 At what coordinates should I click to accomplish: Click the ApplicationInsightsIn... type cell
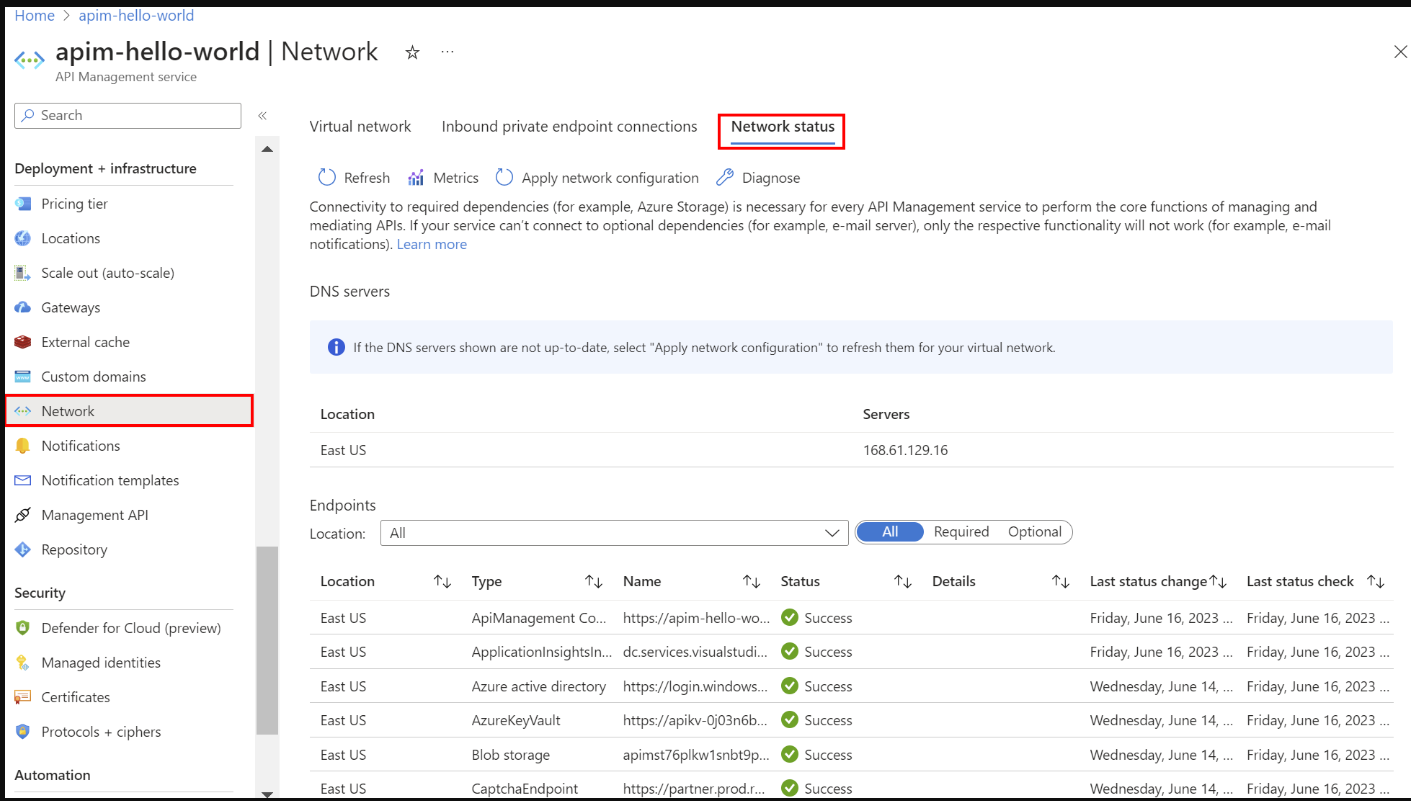pos(542,652)
